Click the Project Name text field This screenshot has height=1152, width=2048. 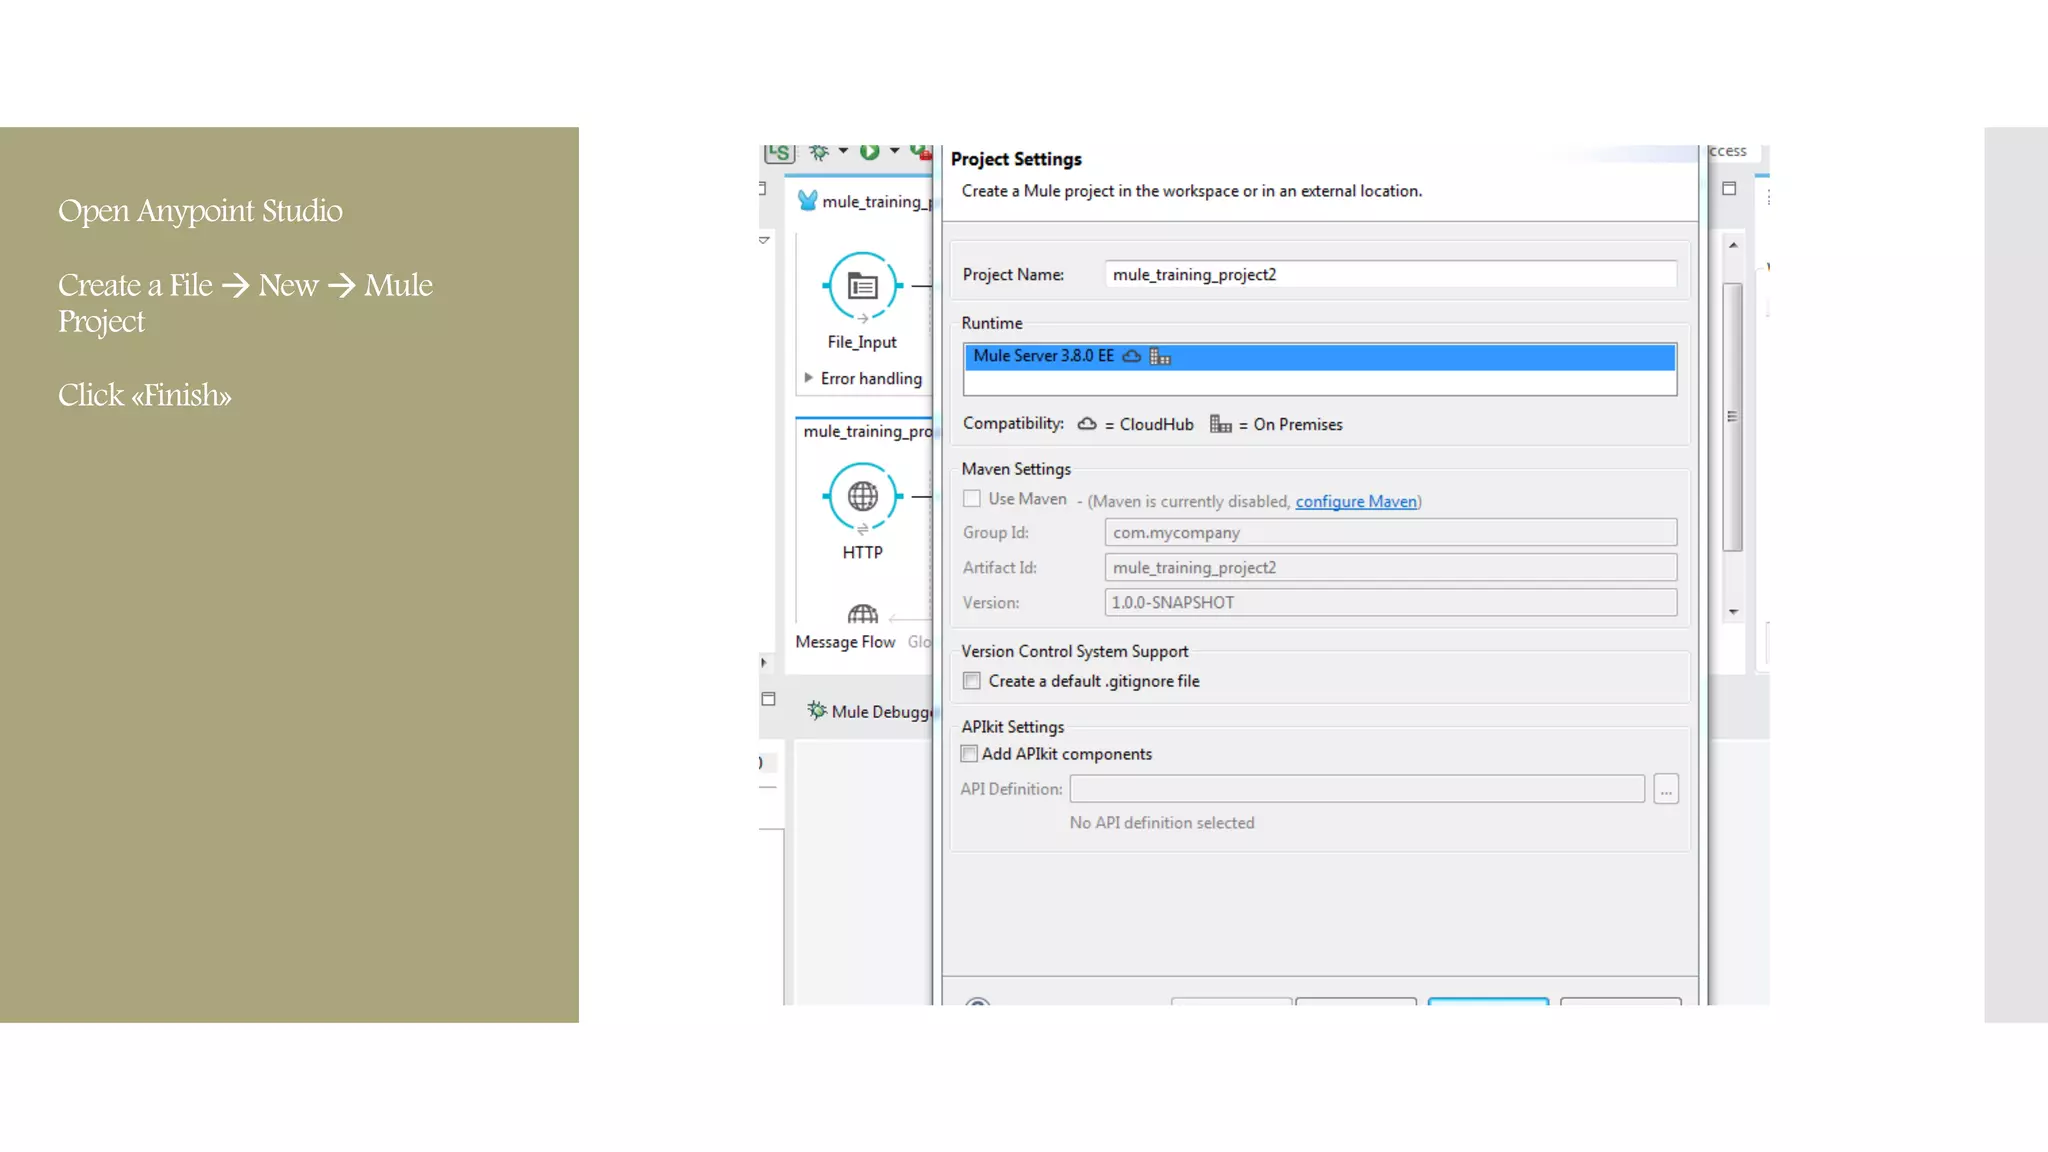point(1390,275)
